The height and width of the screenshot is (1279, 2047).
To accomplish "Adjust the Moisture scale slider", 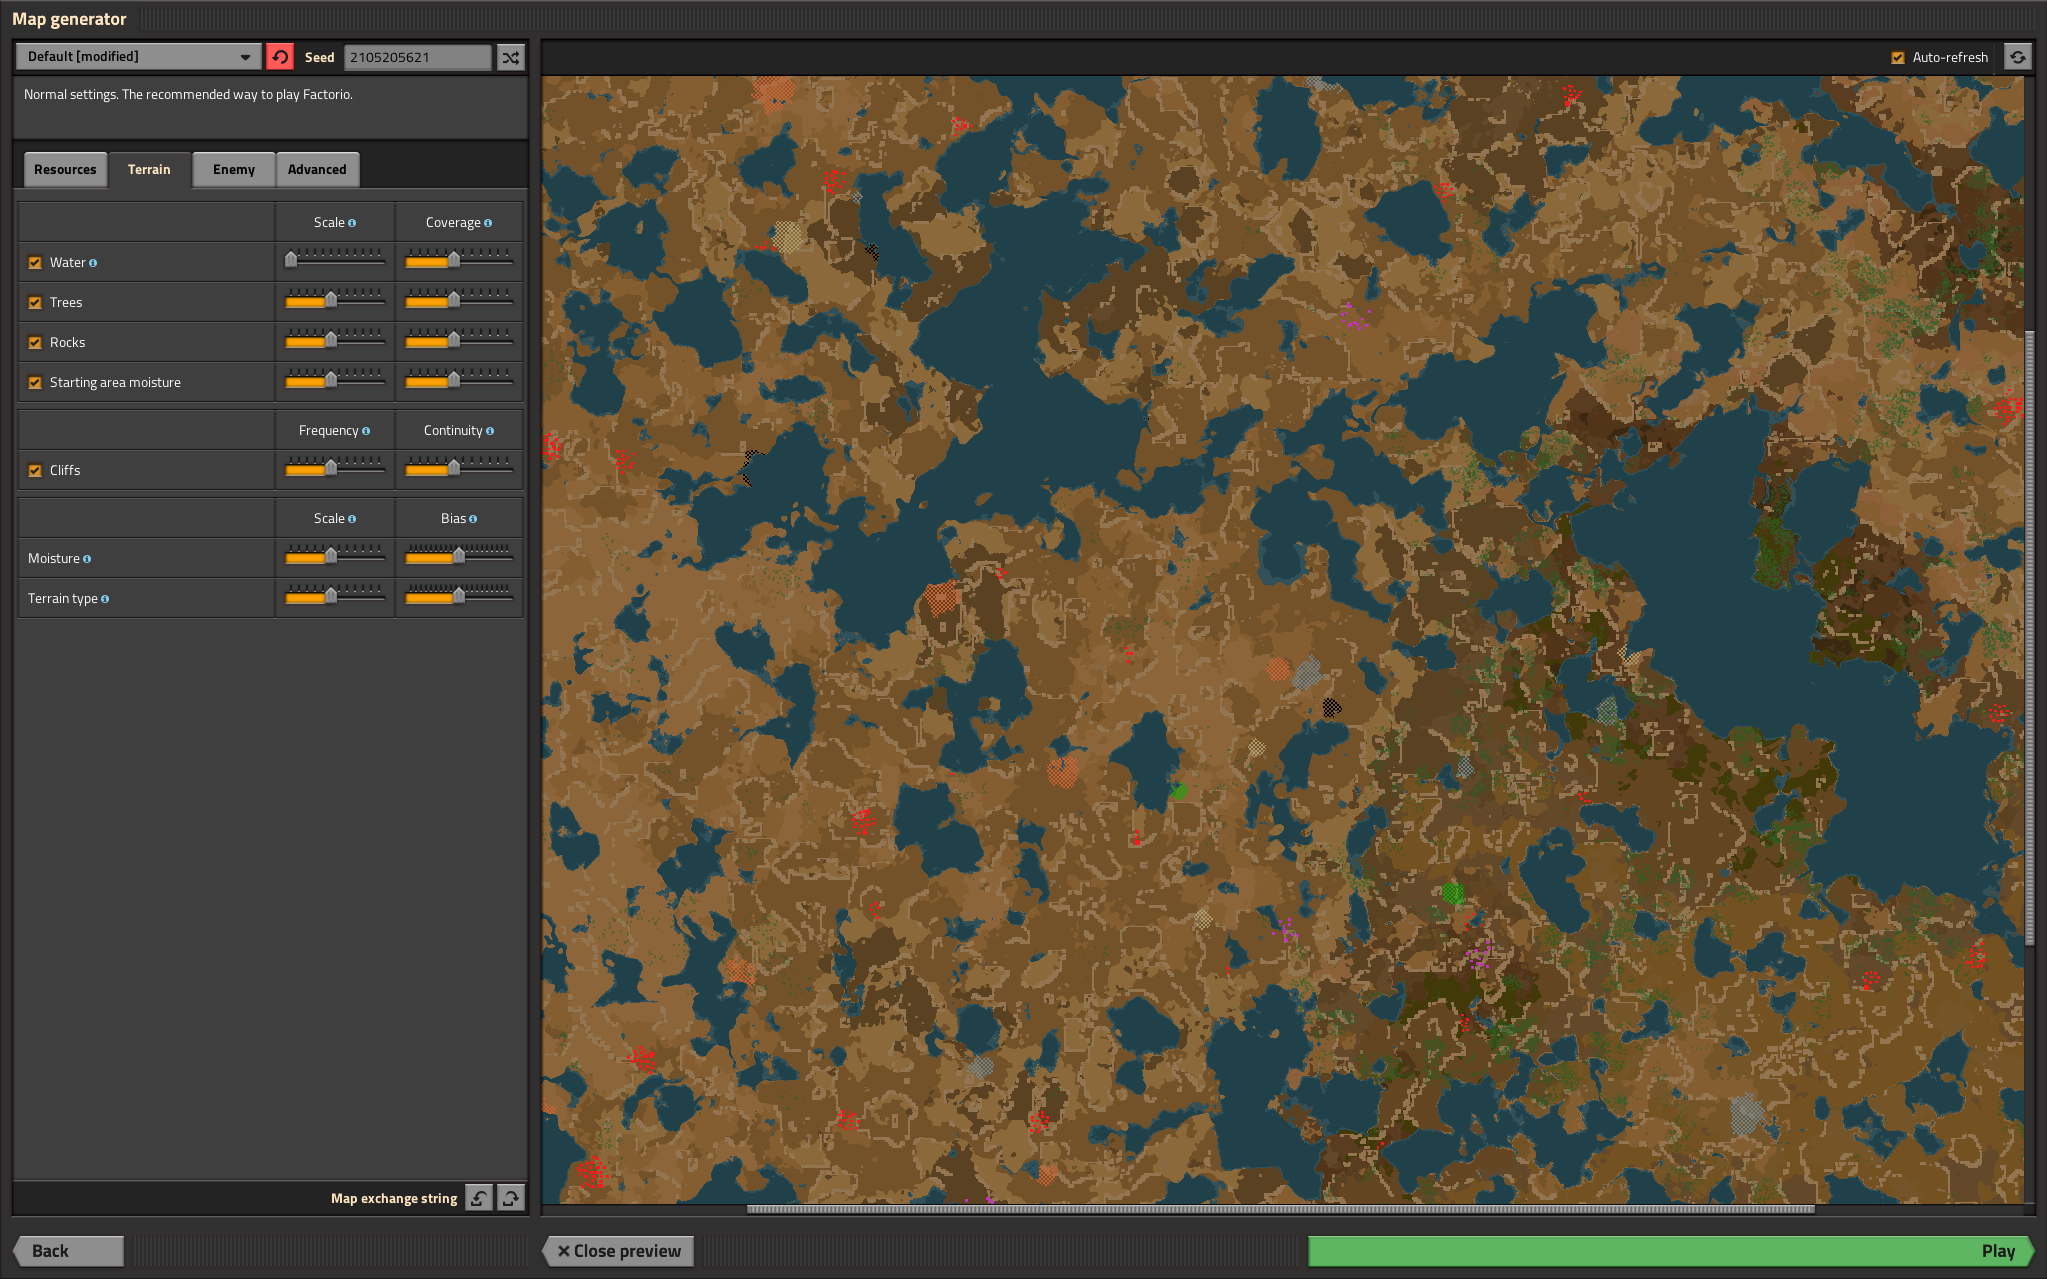I will (x=335, y=556).
